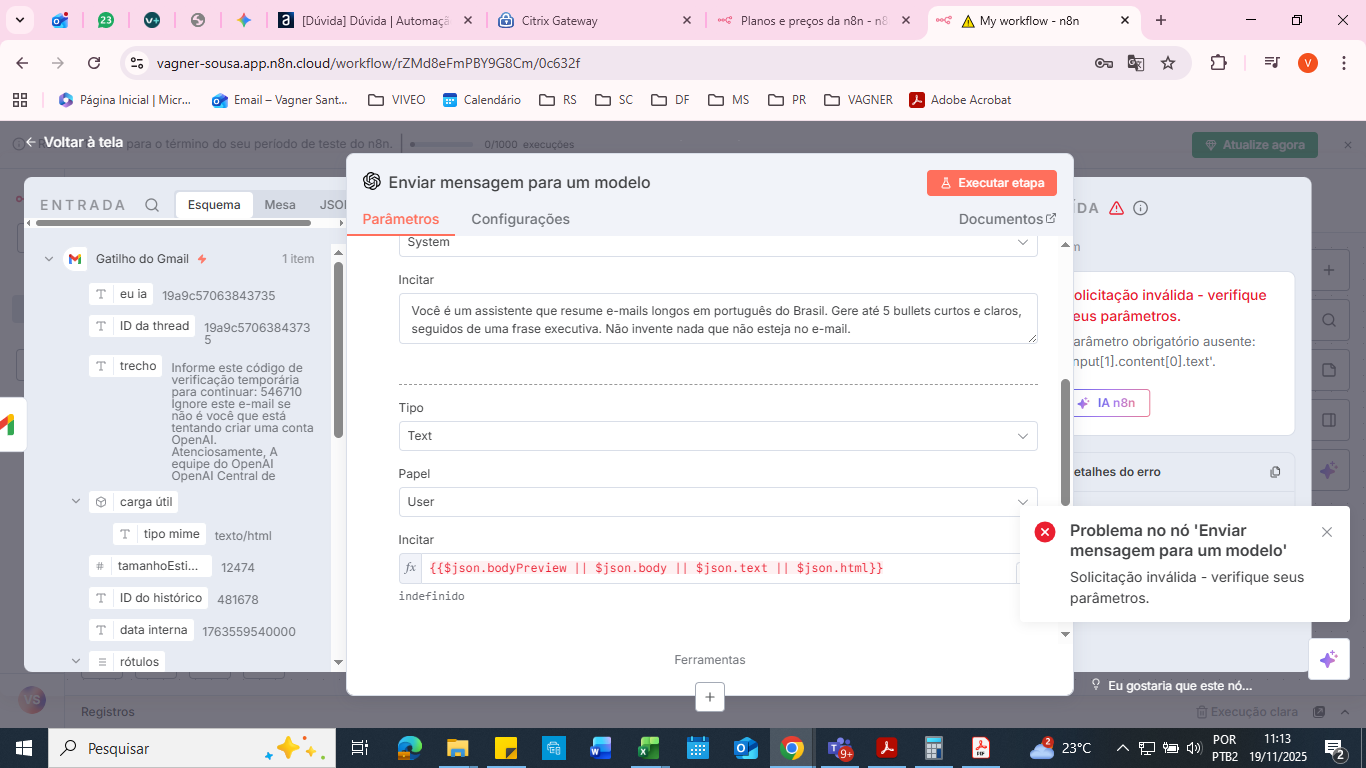Bookmark this page with the star icon
The height and width of the screenshot is (768, 1366).
(x=1168, y=63)
